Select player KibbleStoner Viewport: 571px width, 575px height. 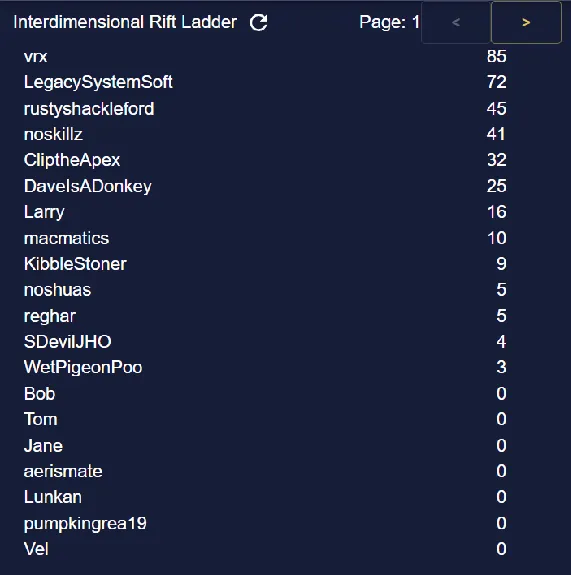point(75,264)
